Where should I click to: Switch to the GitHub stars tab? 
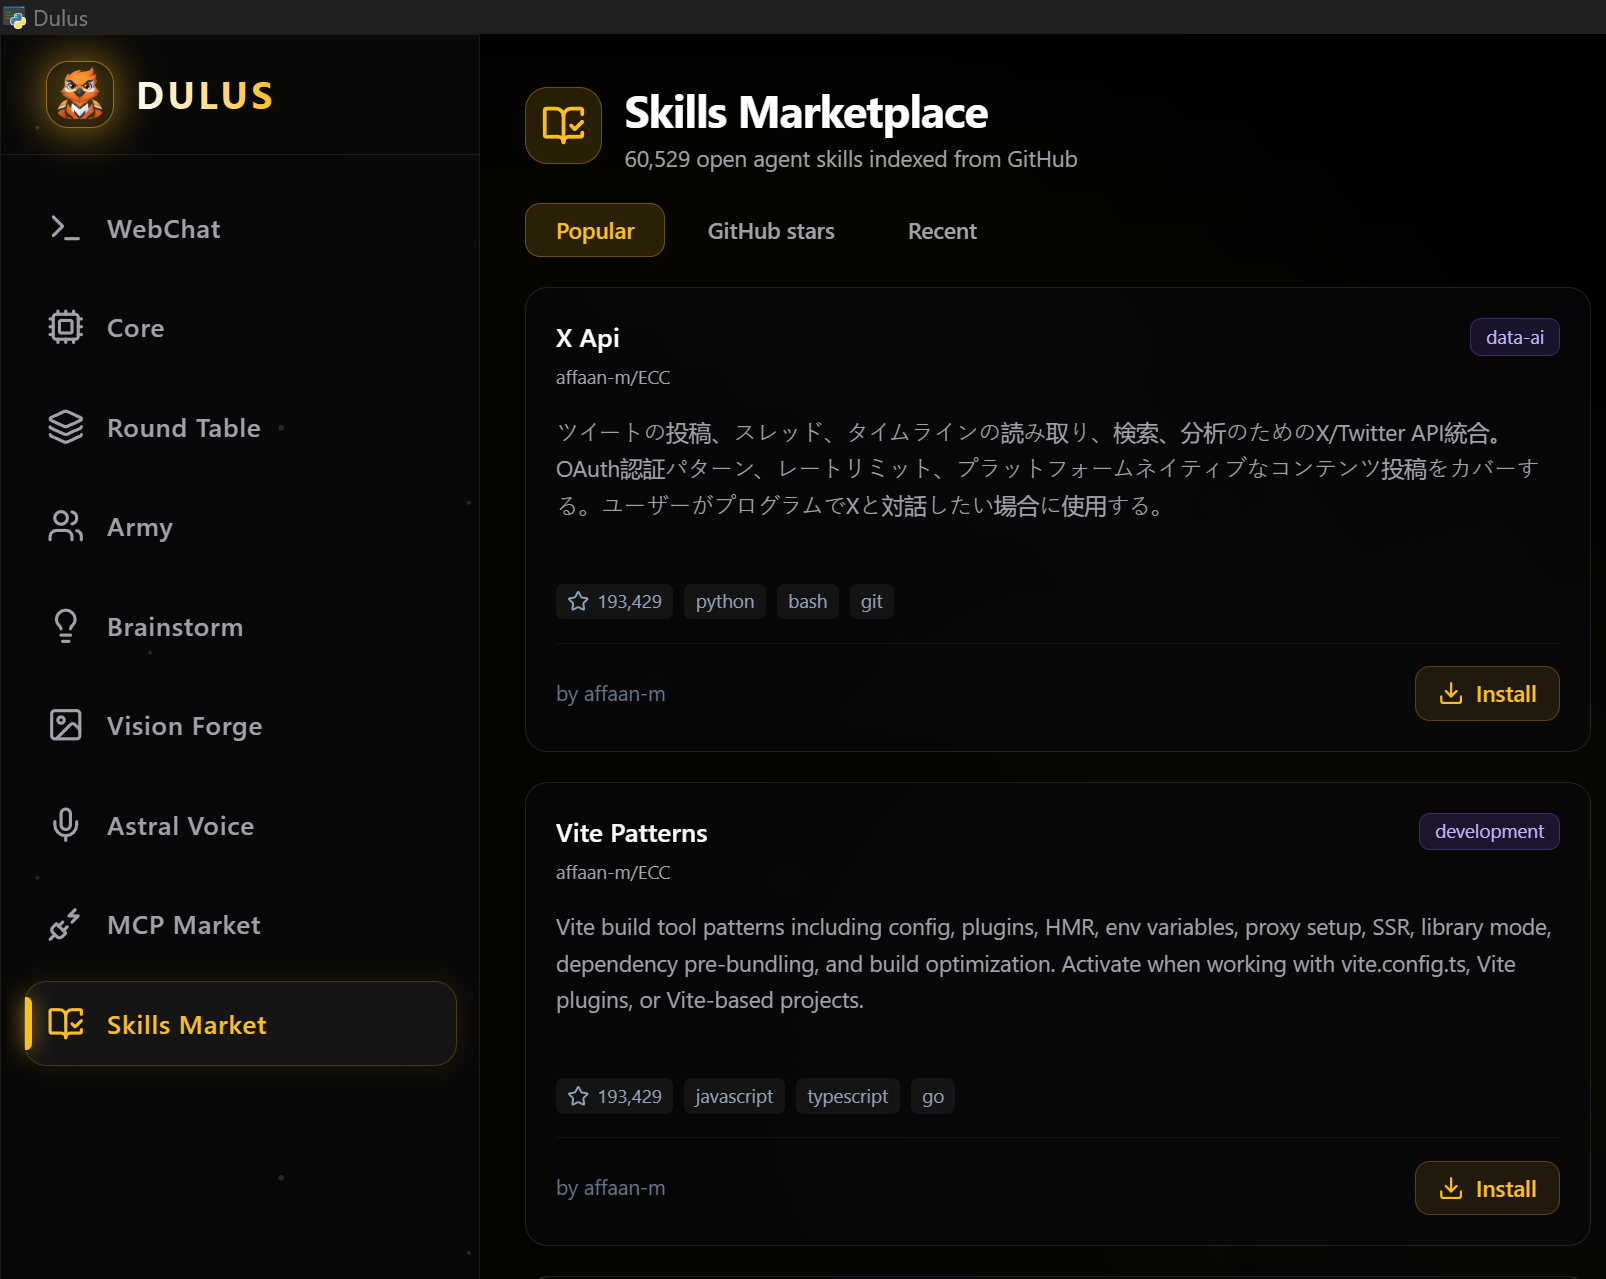(771, 231)
